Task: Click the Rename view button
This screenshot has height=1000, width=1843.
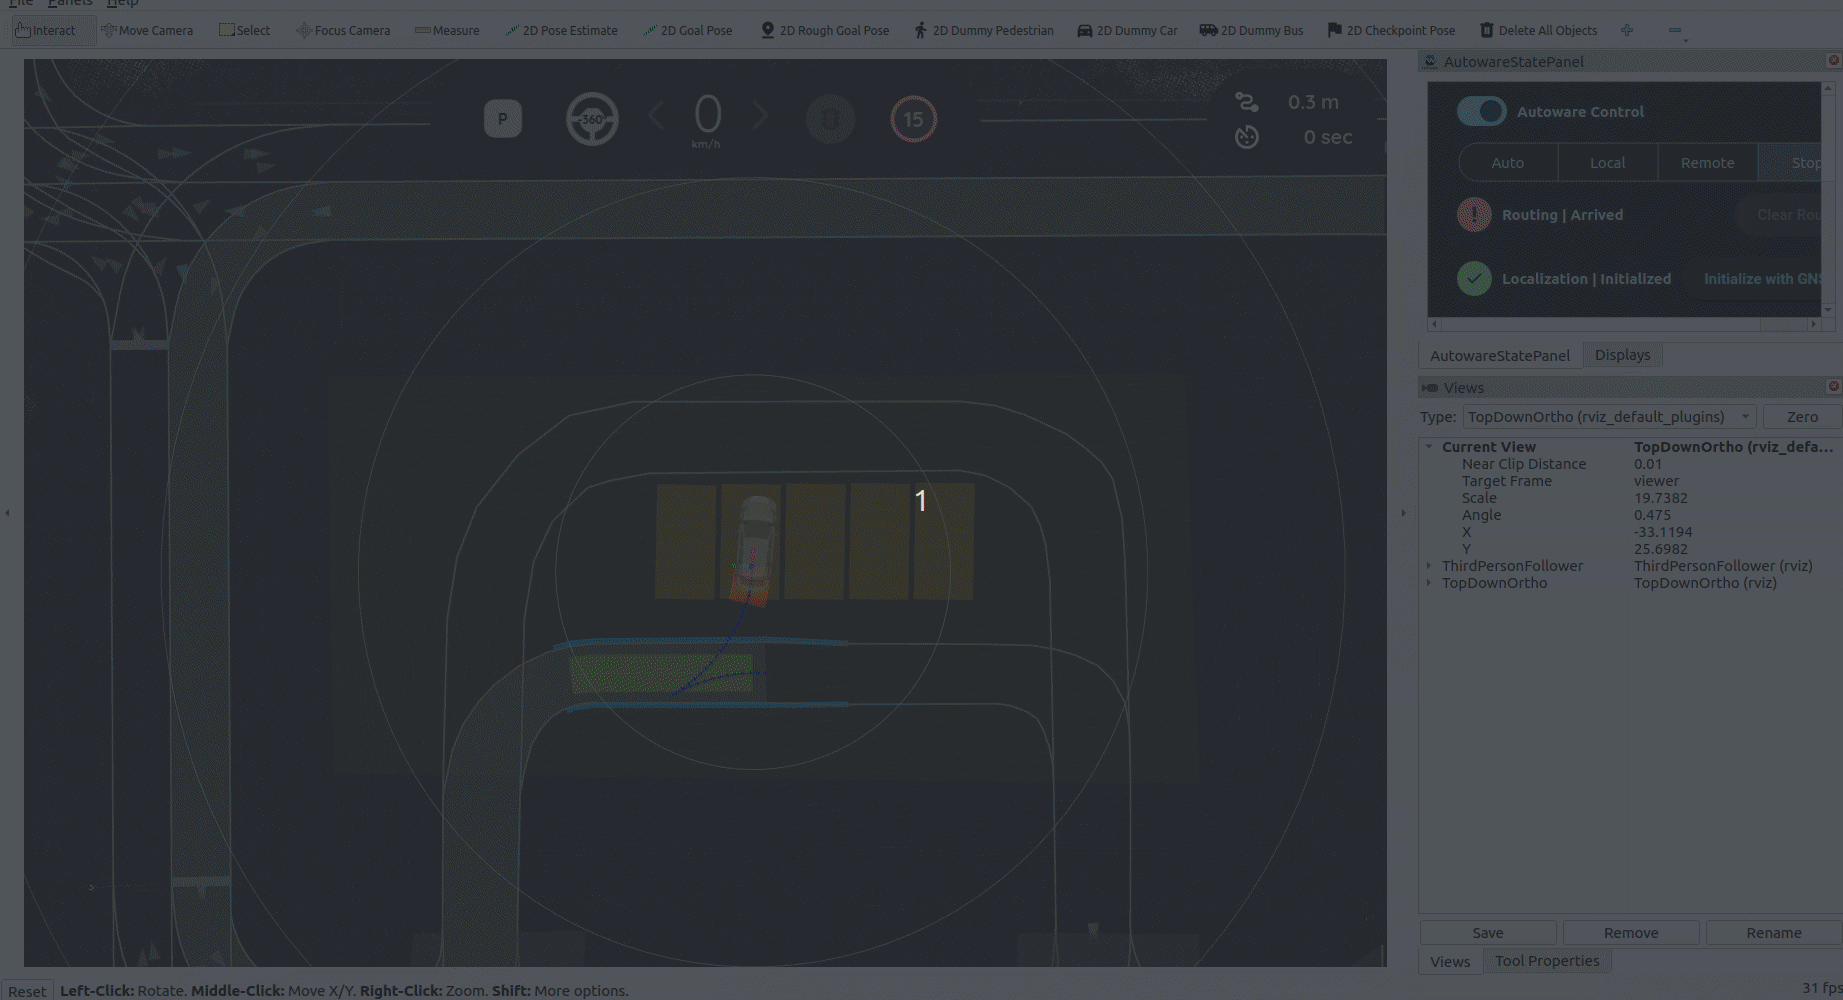Action: point(1774,933)
